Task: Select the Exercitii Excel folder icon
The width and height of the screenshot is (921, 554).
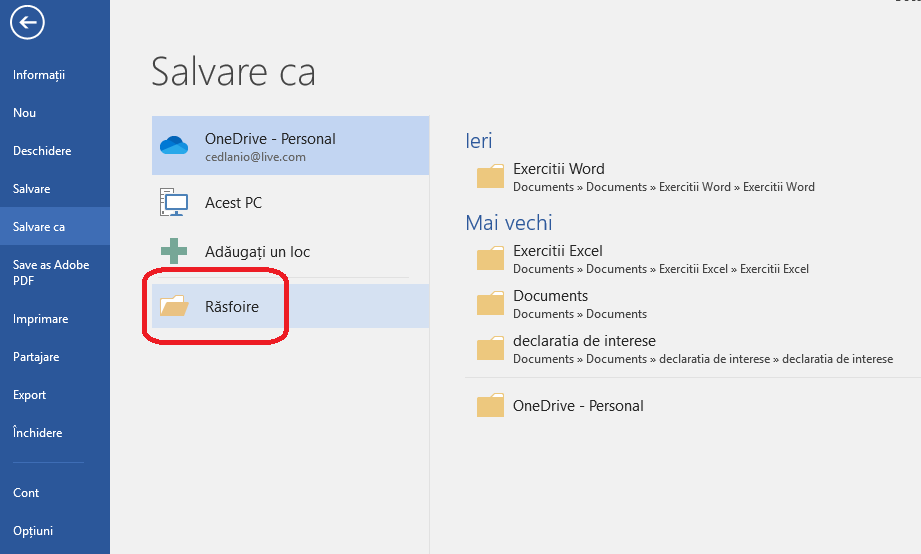Action: click(x=490, y=259)
